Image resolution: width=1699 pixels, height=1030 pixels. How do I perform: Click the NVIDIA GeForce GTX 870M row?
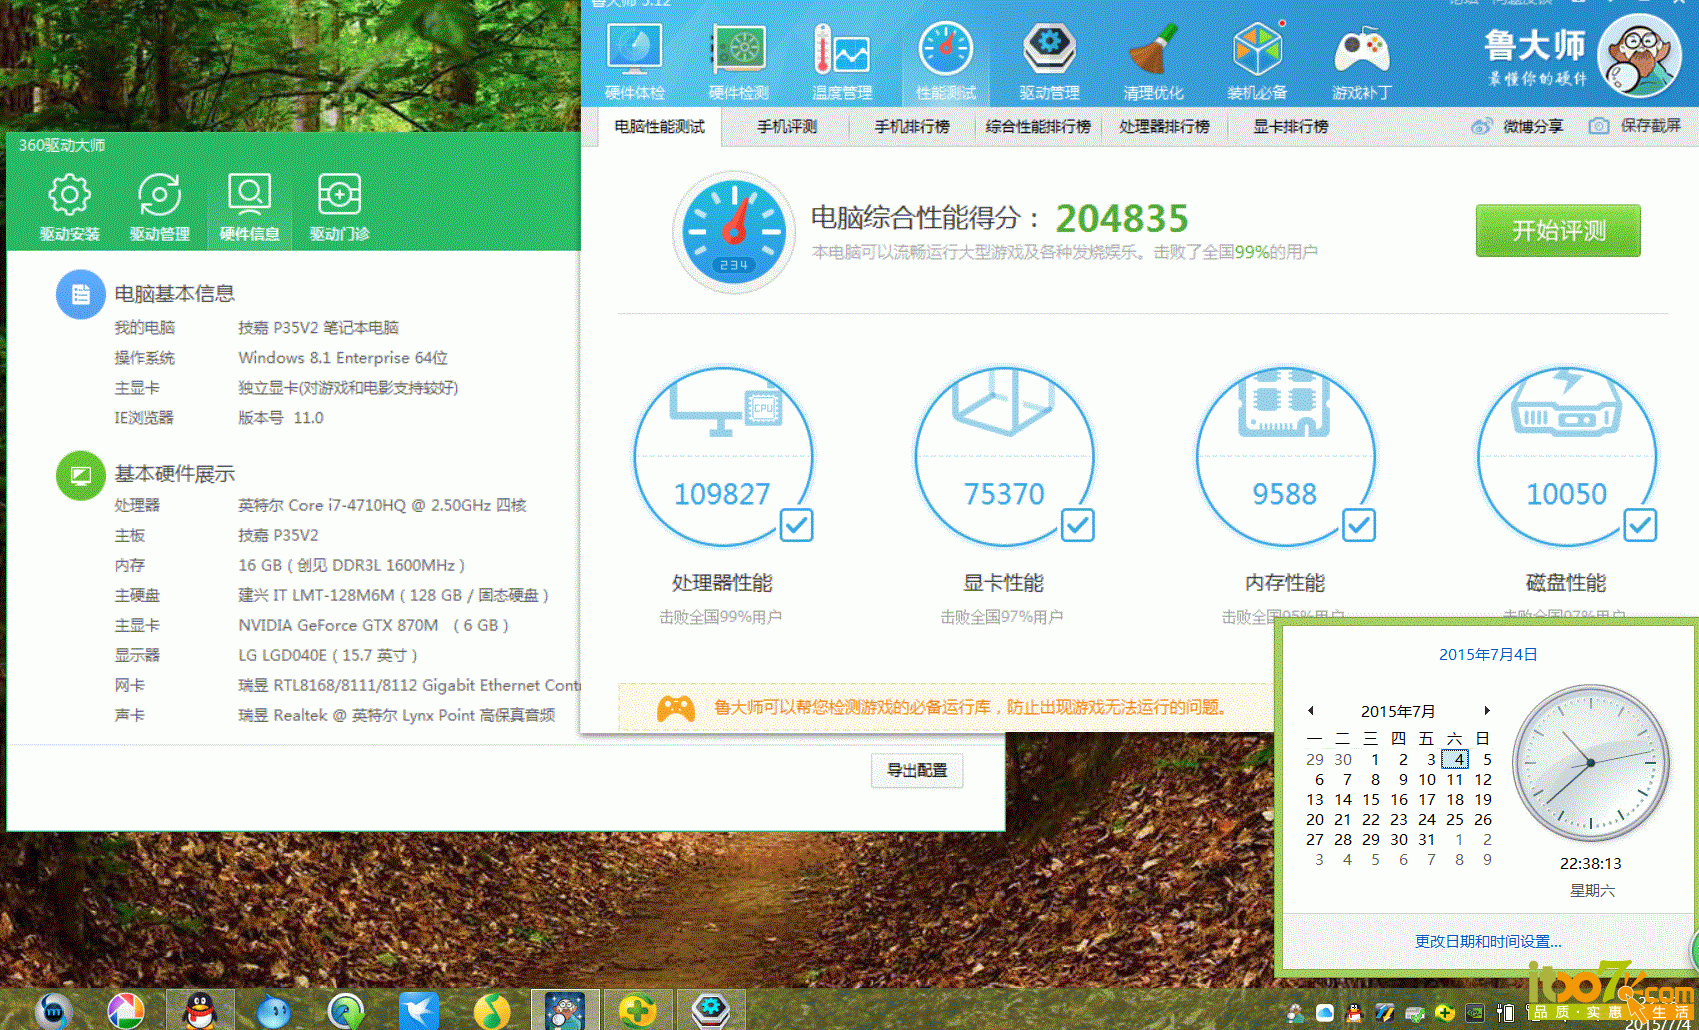coord(312,626)
